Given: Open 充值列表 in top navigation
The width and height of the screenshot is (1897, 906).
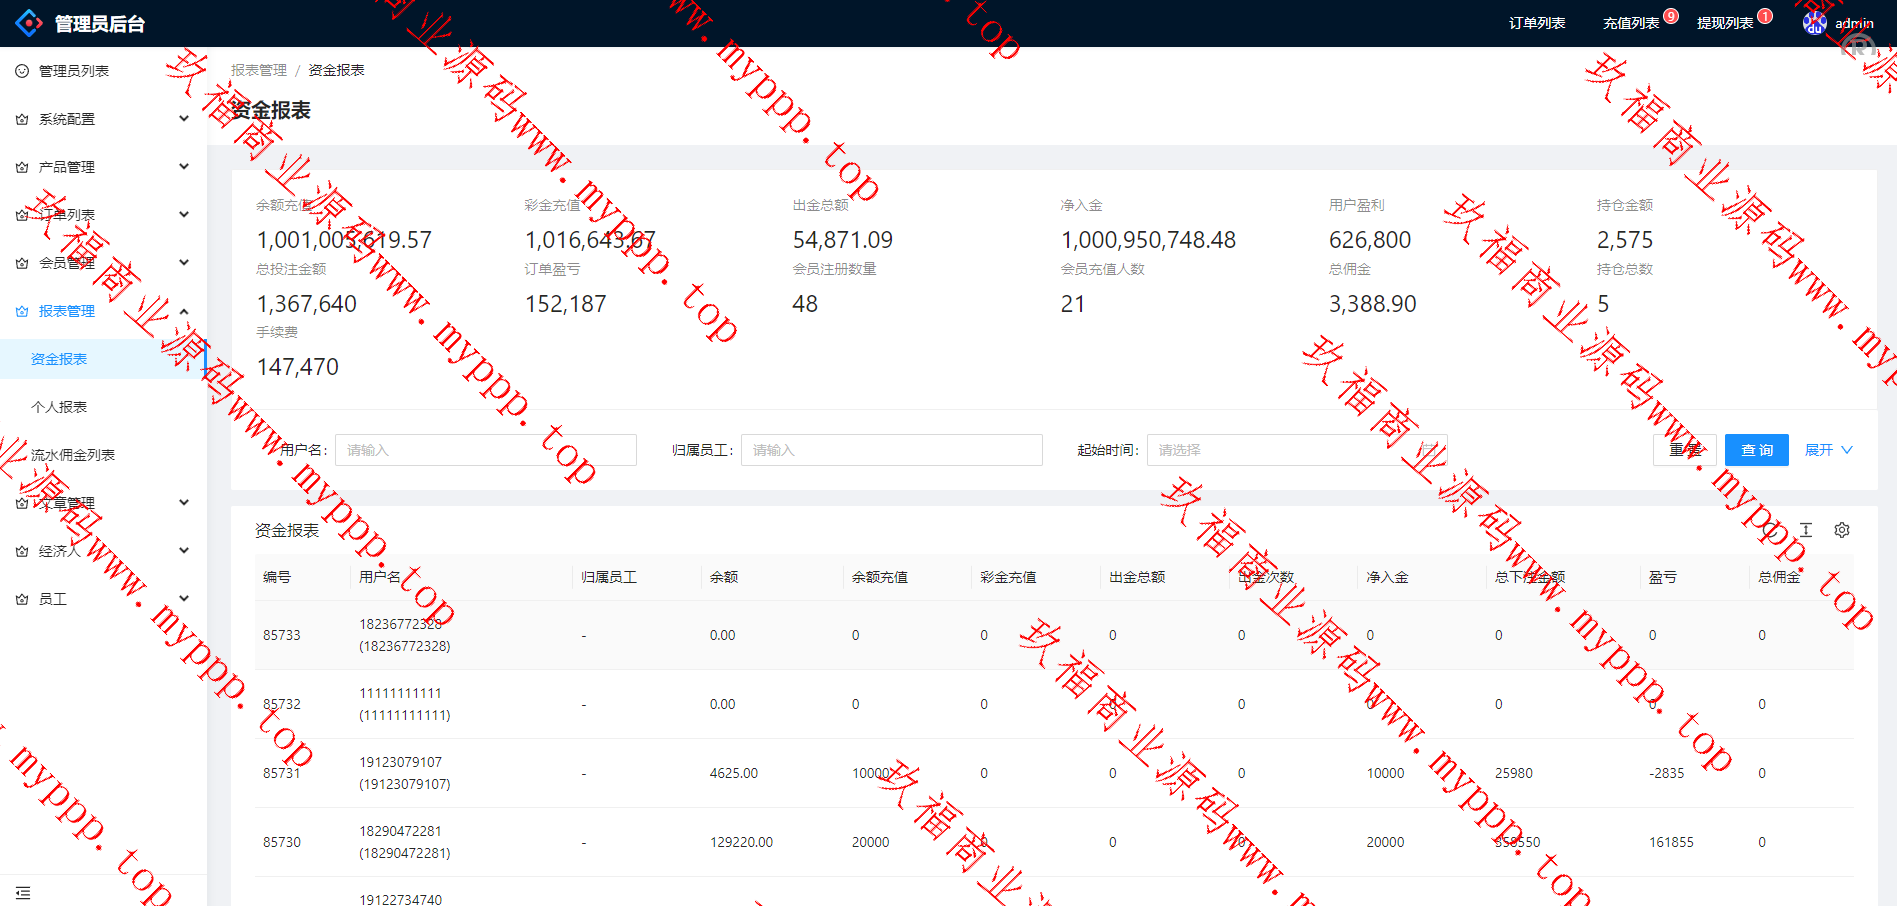Looking at the screenshot, I should tap(1631, 23).
